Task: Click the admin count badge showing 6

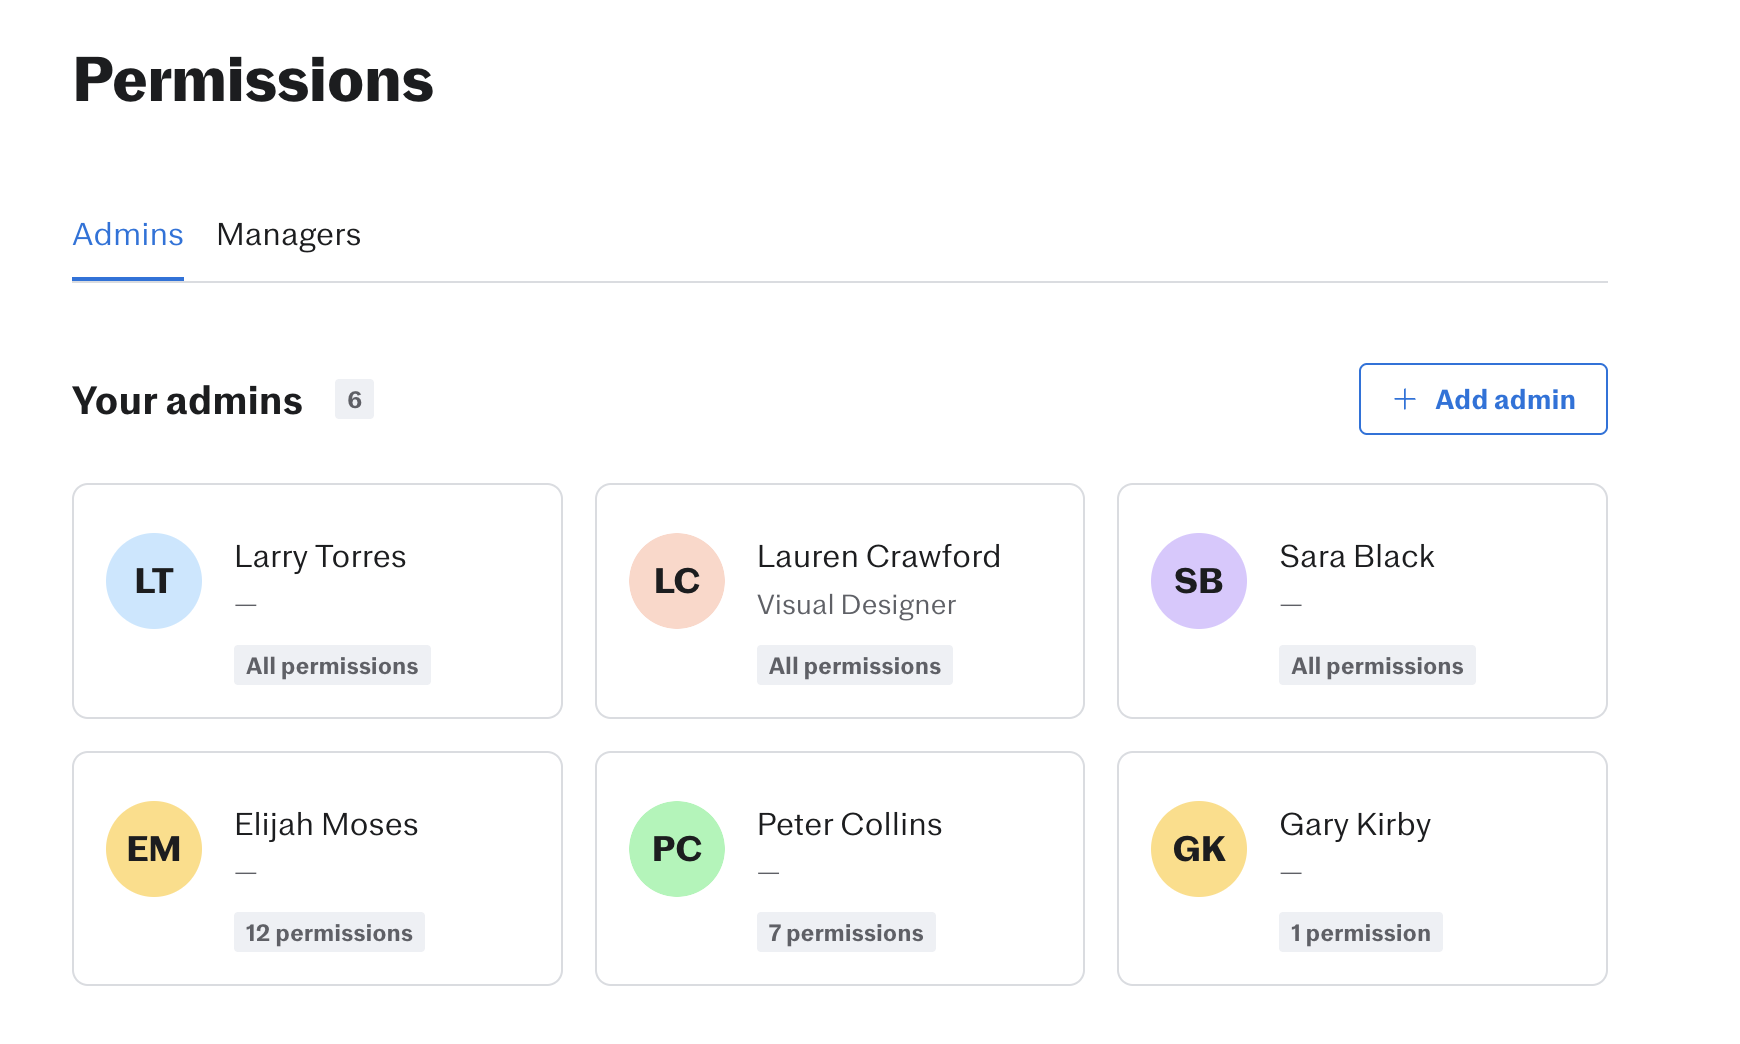Action: [354, 400]
